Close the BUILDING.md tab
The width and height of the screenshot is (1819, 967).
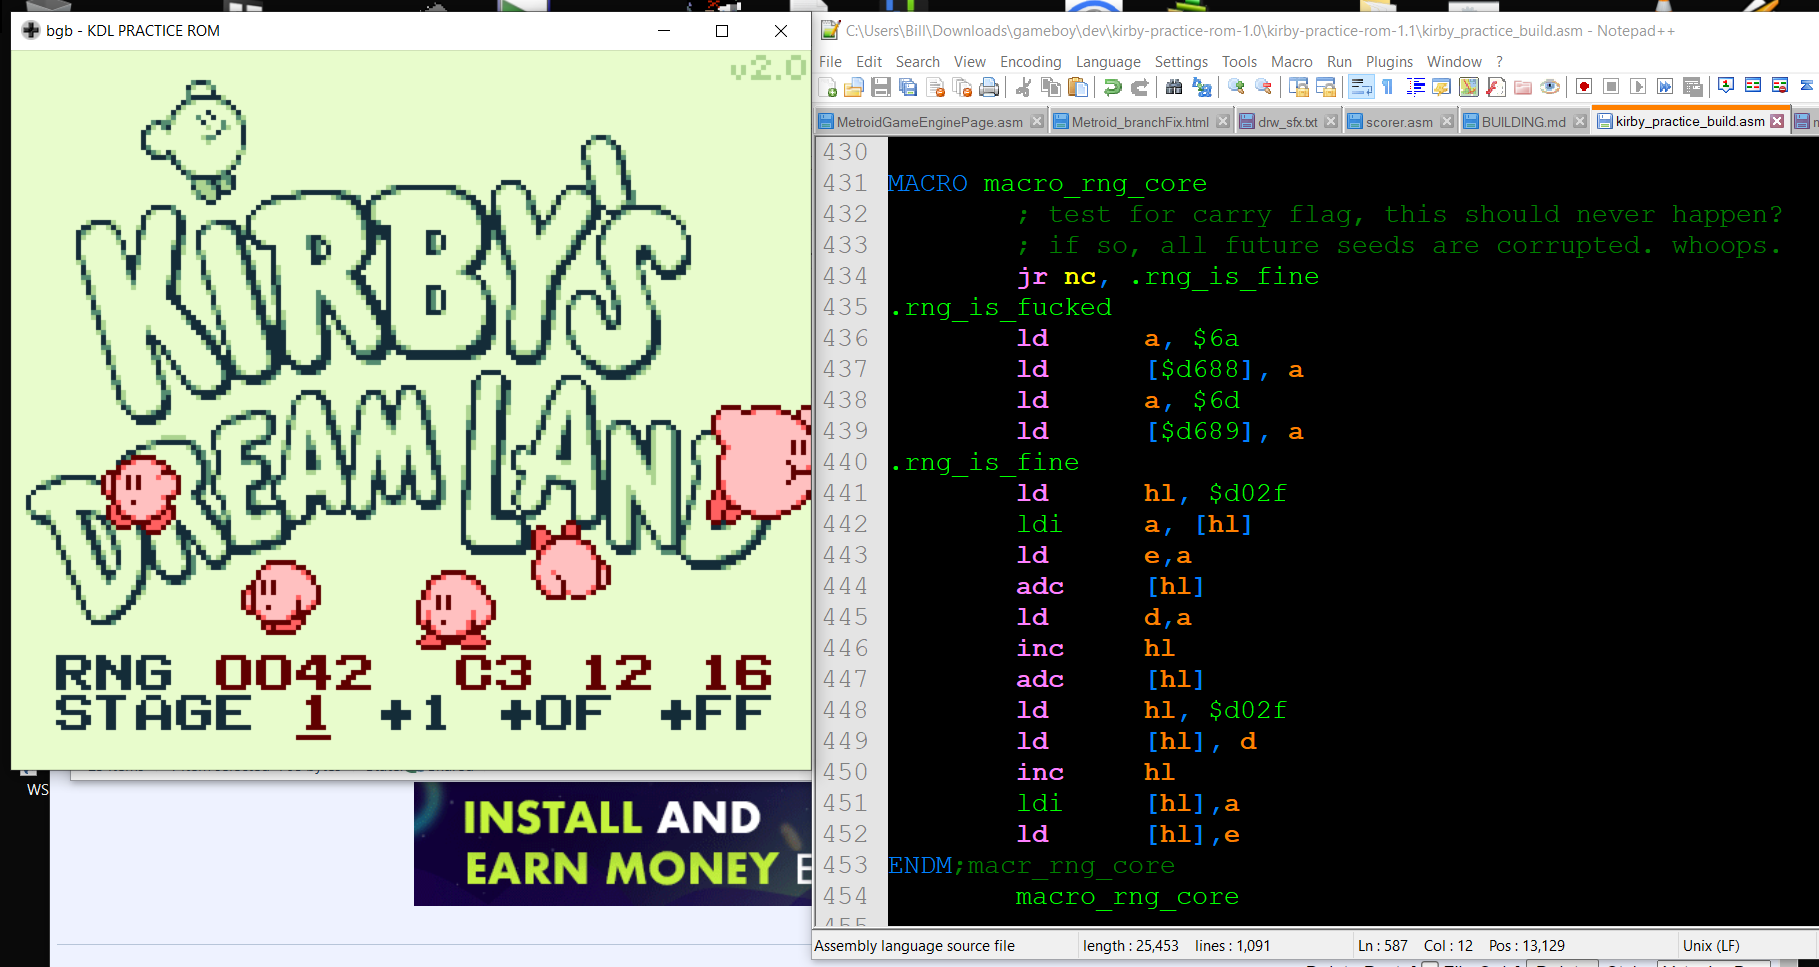(1580, 122)
